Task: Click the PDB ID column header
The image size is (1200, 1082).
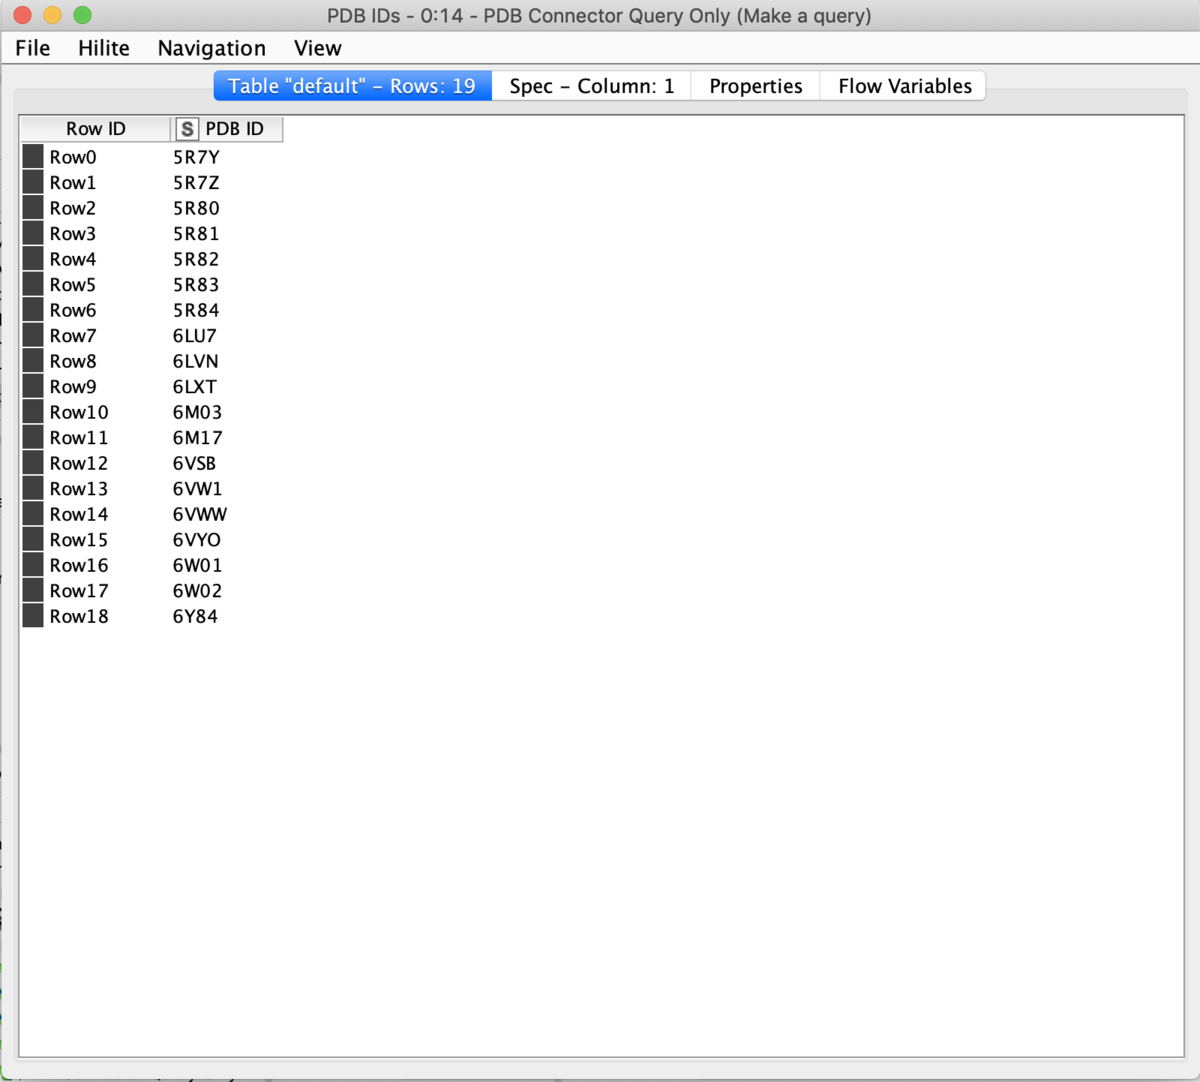Action: [x=227, y=129]
